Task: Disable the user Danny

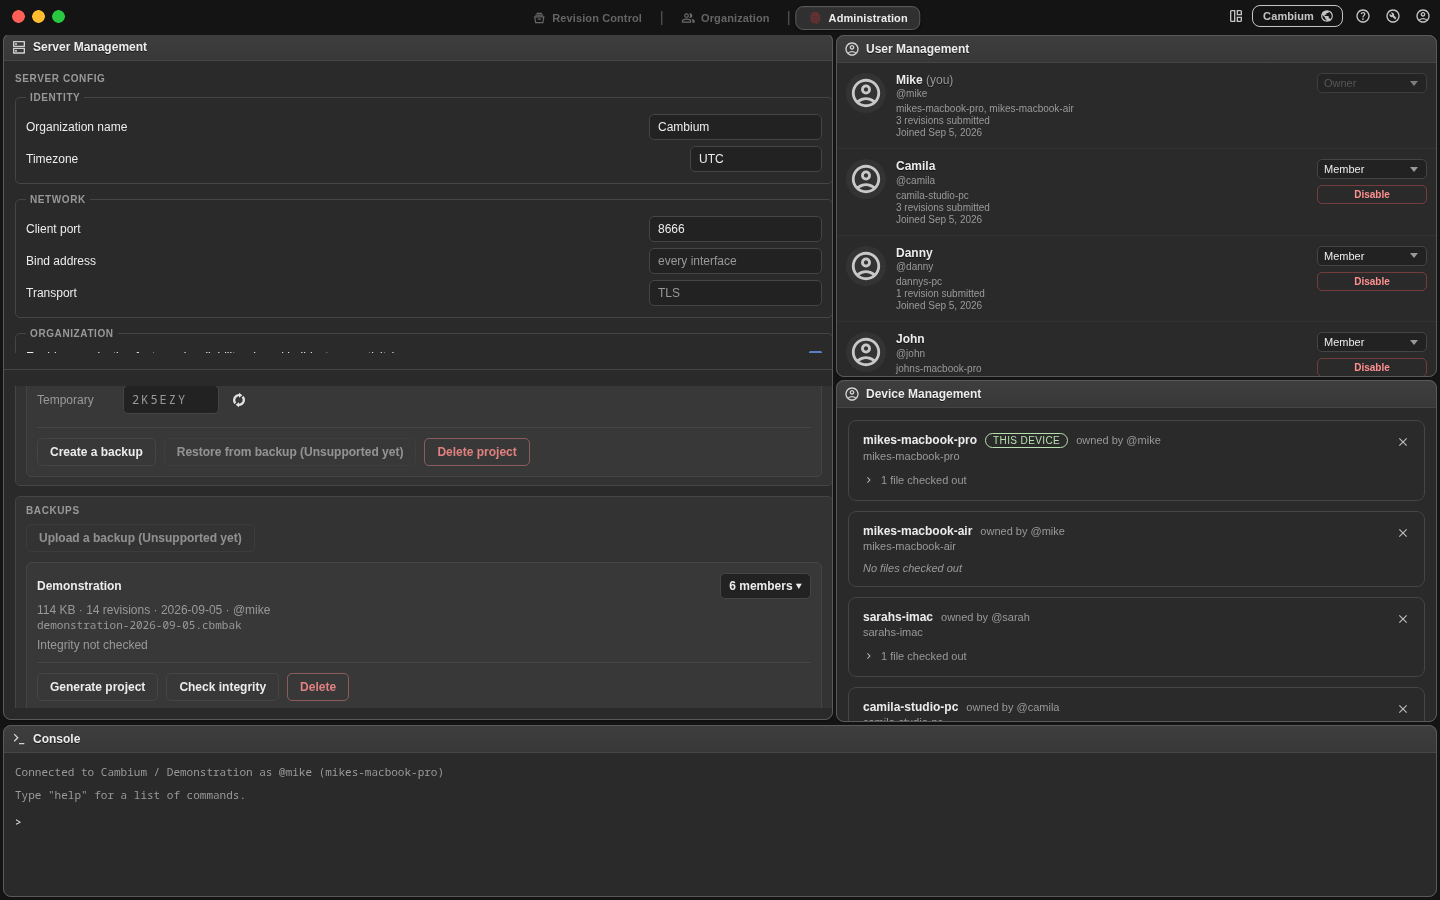Action: pyautogui.click(x=1371, y=281)
